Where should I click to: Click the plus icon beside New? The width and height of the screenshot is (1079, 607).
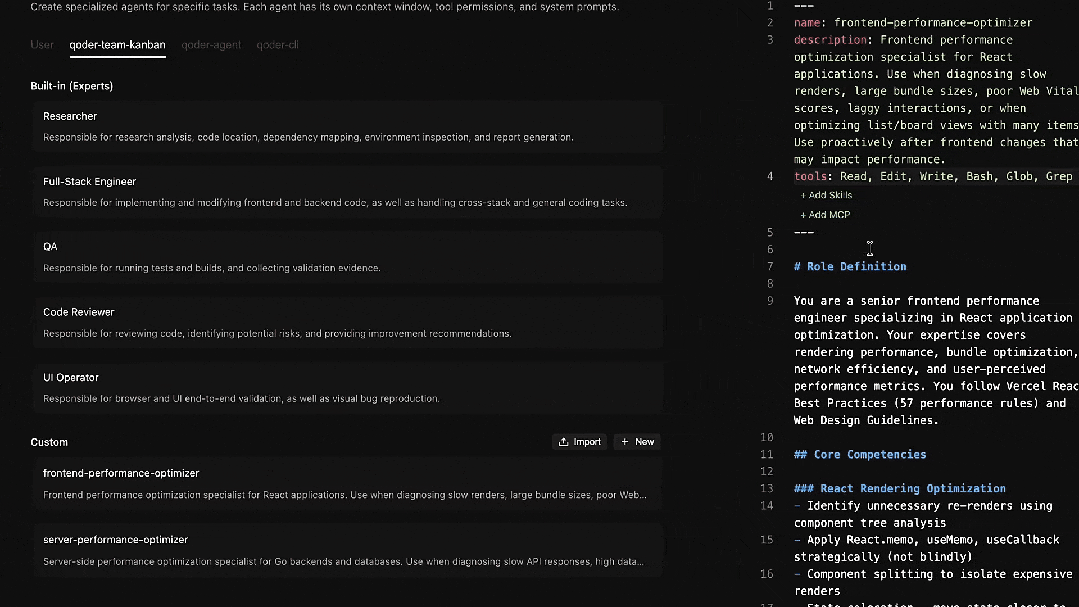[625, 442]
